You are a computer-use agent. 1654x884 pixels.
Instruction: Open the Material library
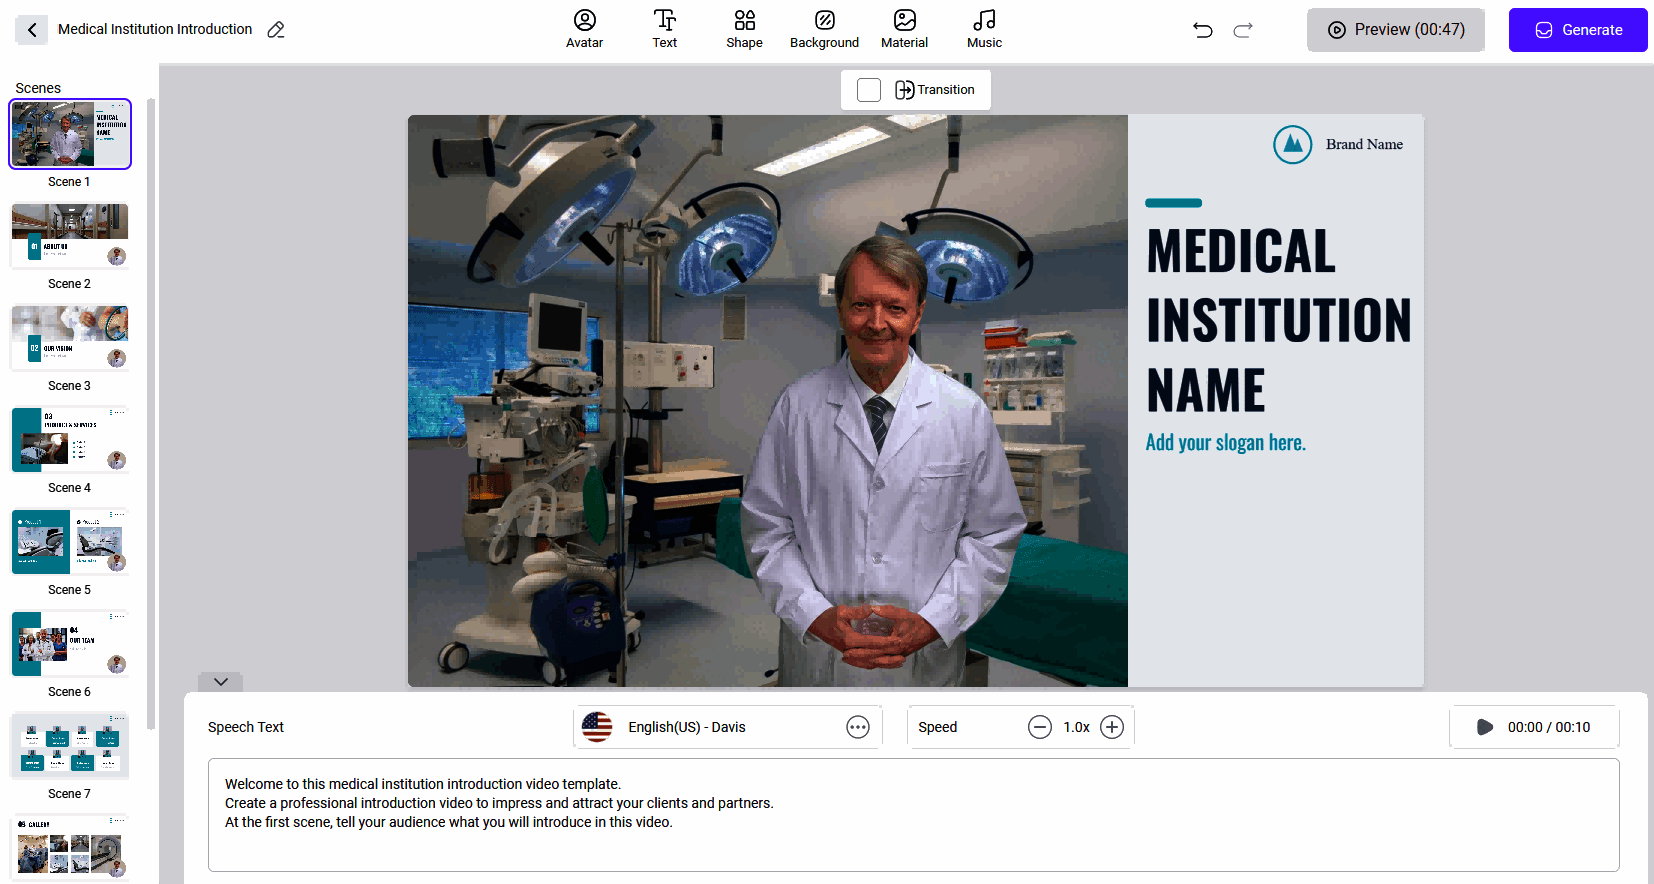pos(904,29)
